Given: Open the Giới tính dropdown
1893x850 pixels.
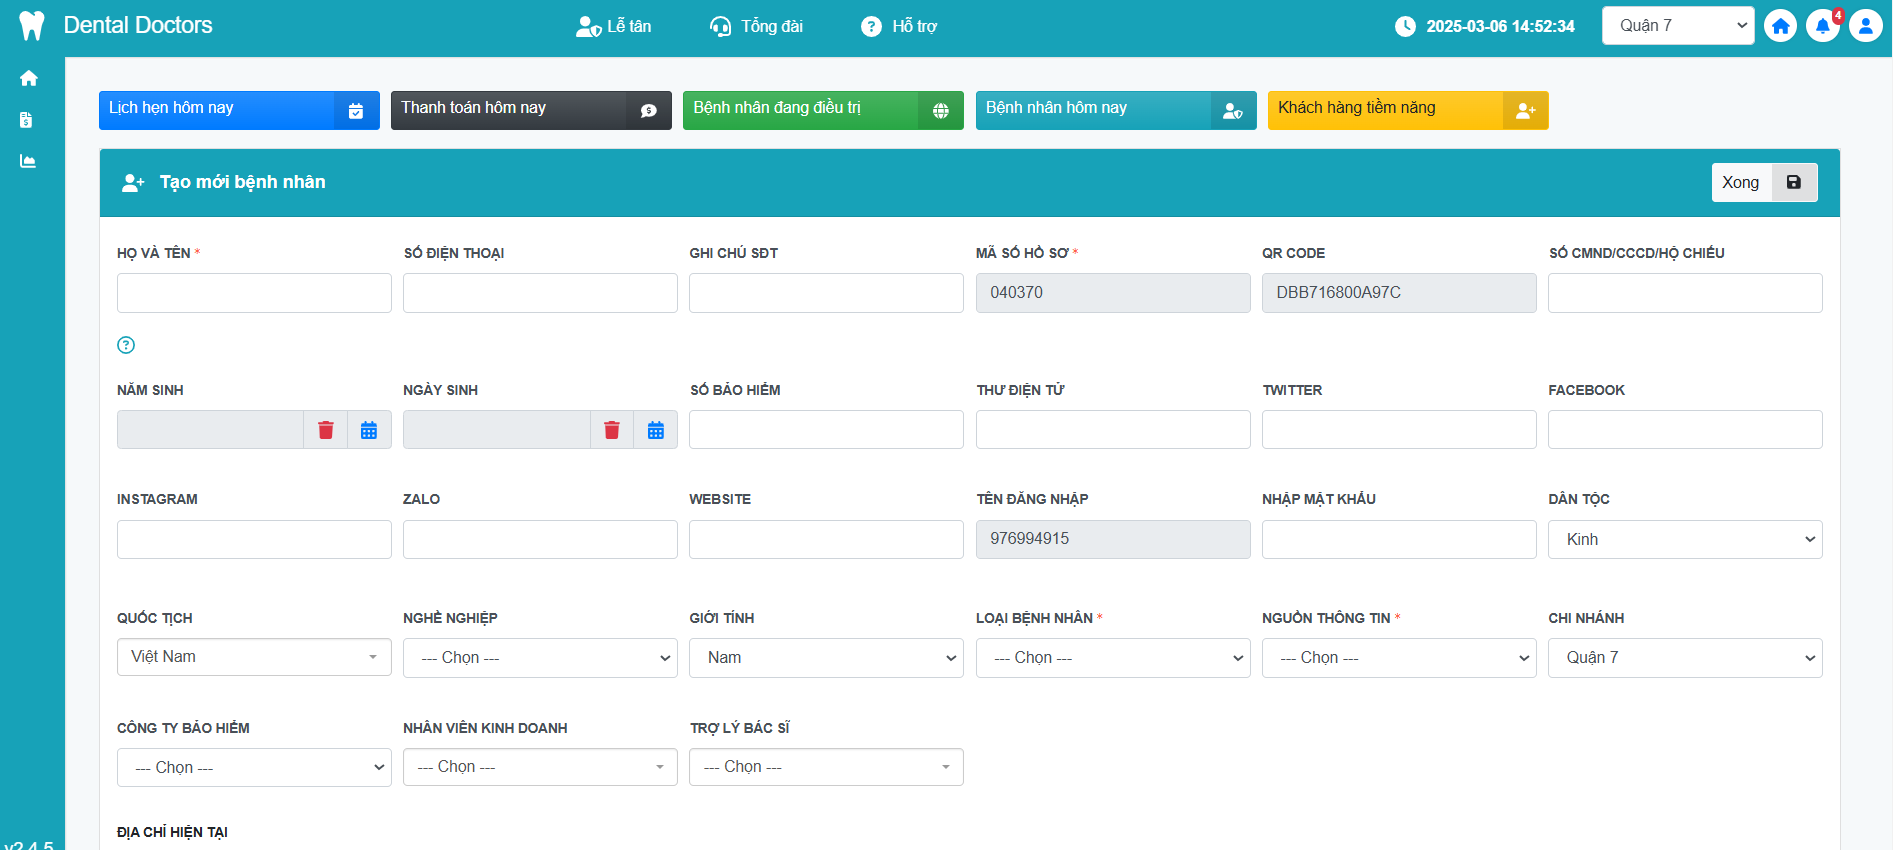Looking at the screenshot, I should click(x=825, y=658).
